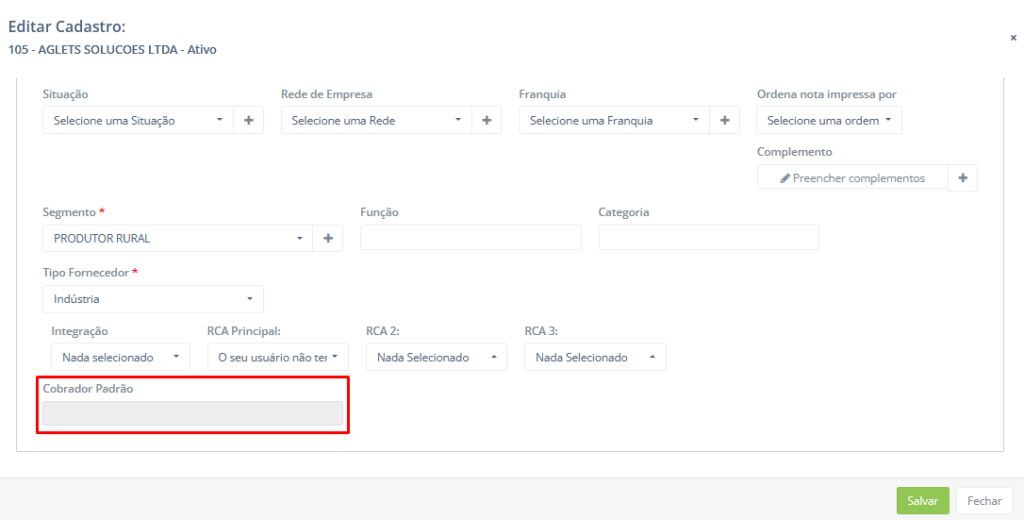Open the Integração dropdown
The width and height of the screenshot is (1024, 520).
point(120,357)
